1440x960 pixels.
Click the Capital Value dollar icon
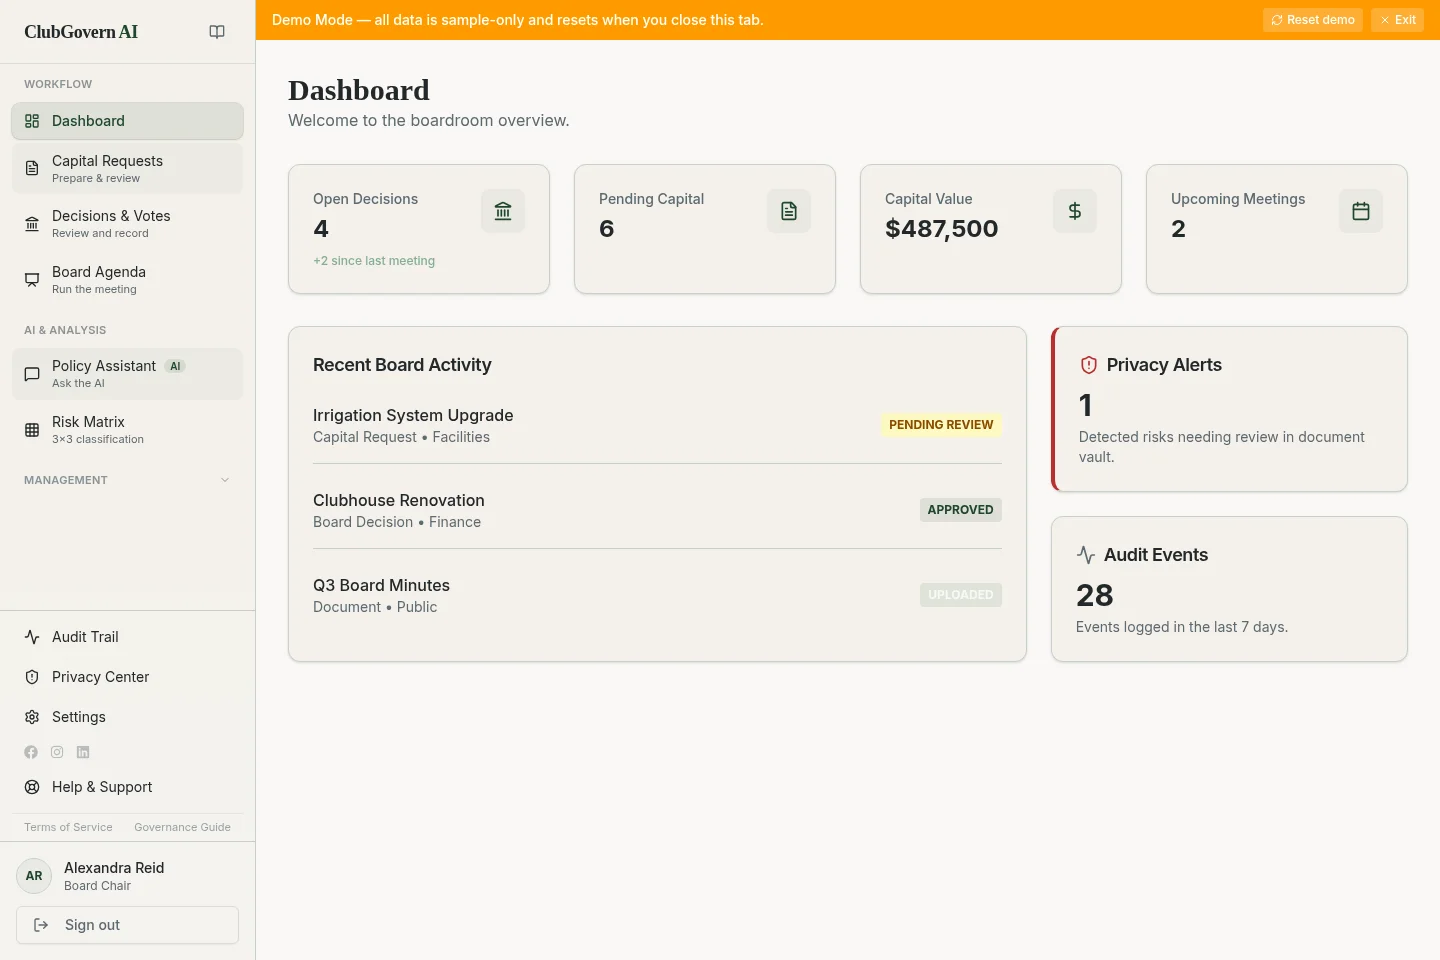tap(1075, 211)
